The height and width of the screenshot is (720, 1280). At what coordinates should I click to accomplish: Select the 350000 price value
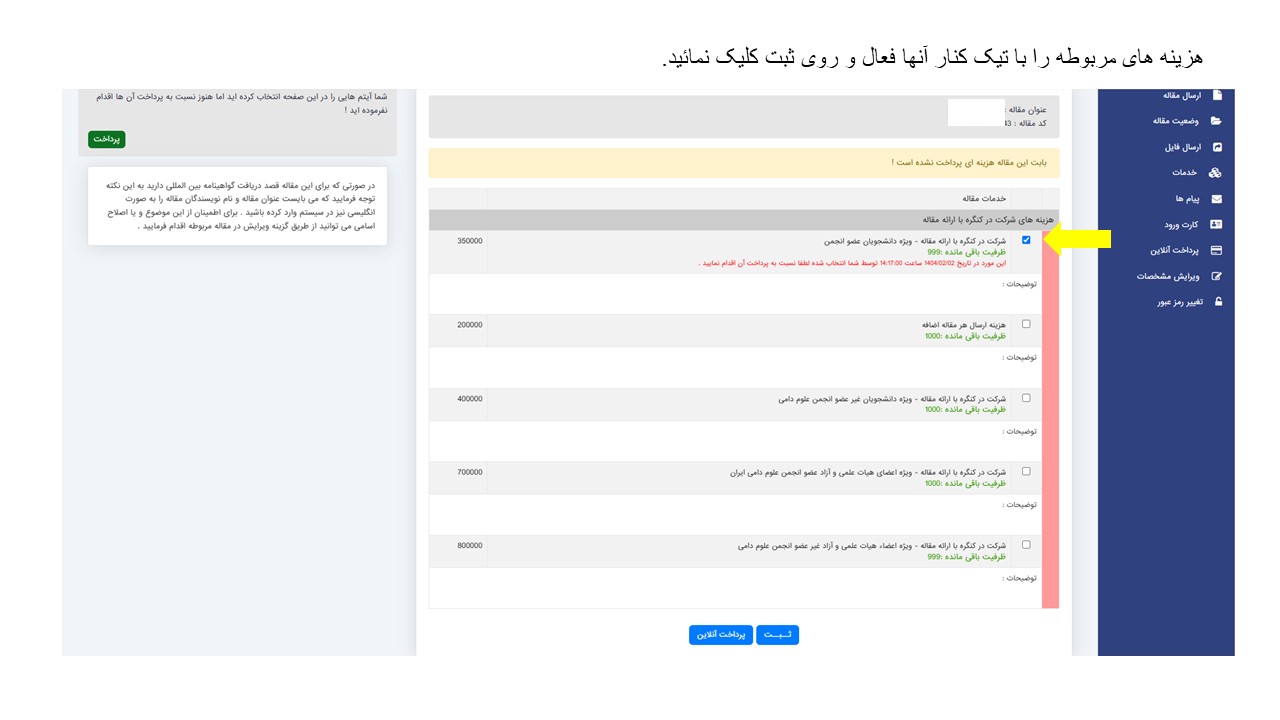(x=469, y=241)
